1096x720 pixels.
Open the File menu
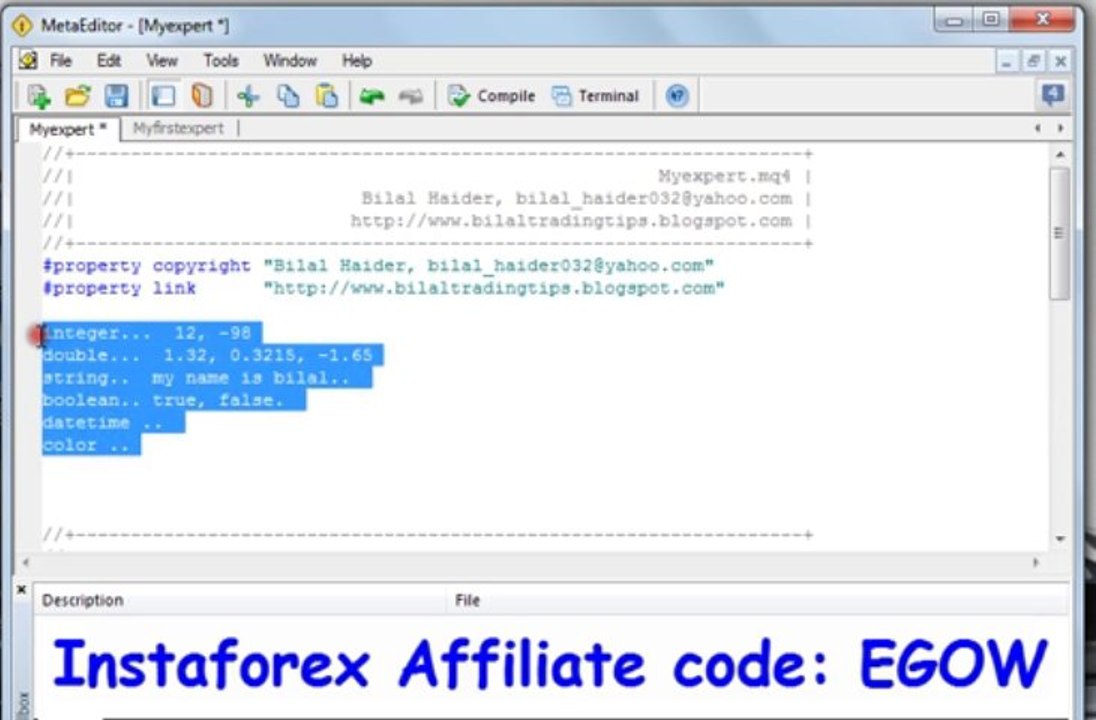61,61
